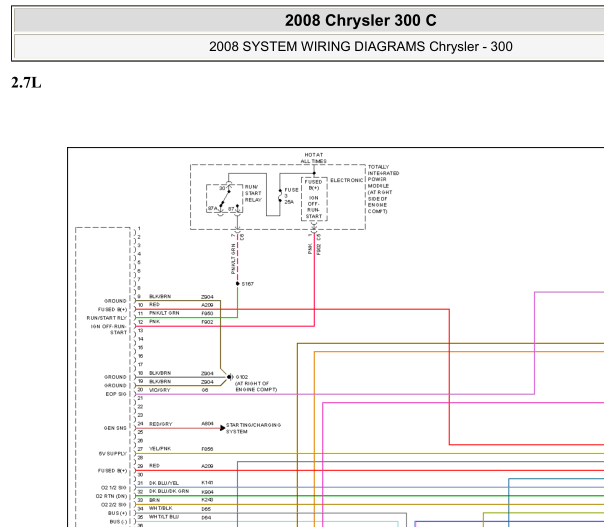604x527 pixels.
Task: Click the "STARTING/CHARGING SYSTEM" reference text
Action: [x=253, y=428]
